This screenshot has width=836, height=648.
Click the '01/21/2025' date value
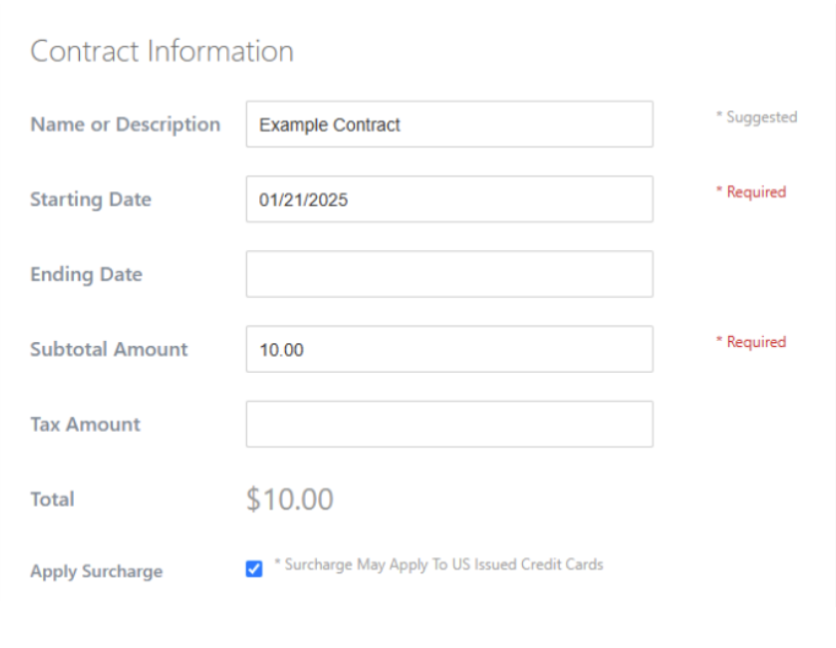click(x=303, y=200)
